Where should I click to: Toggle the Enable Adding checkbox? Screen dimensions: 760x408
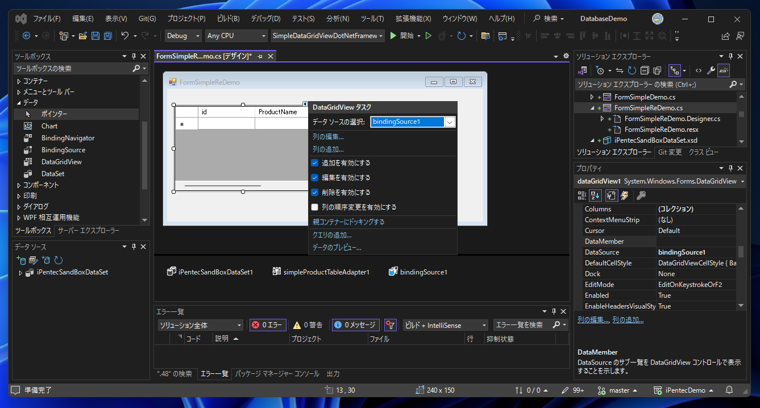click(315, 163)
